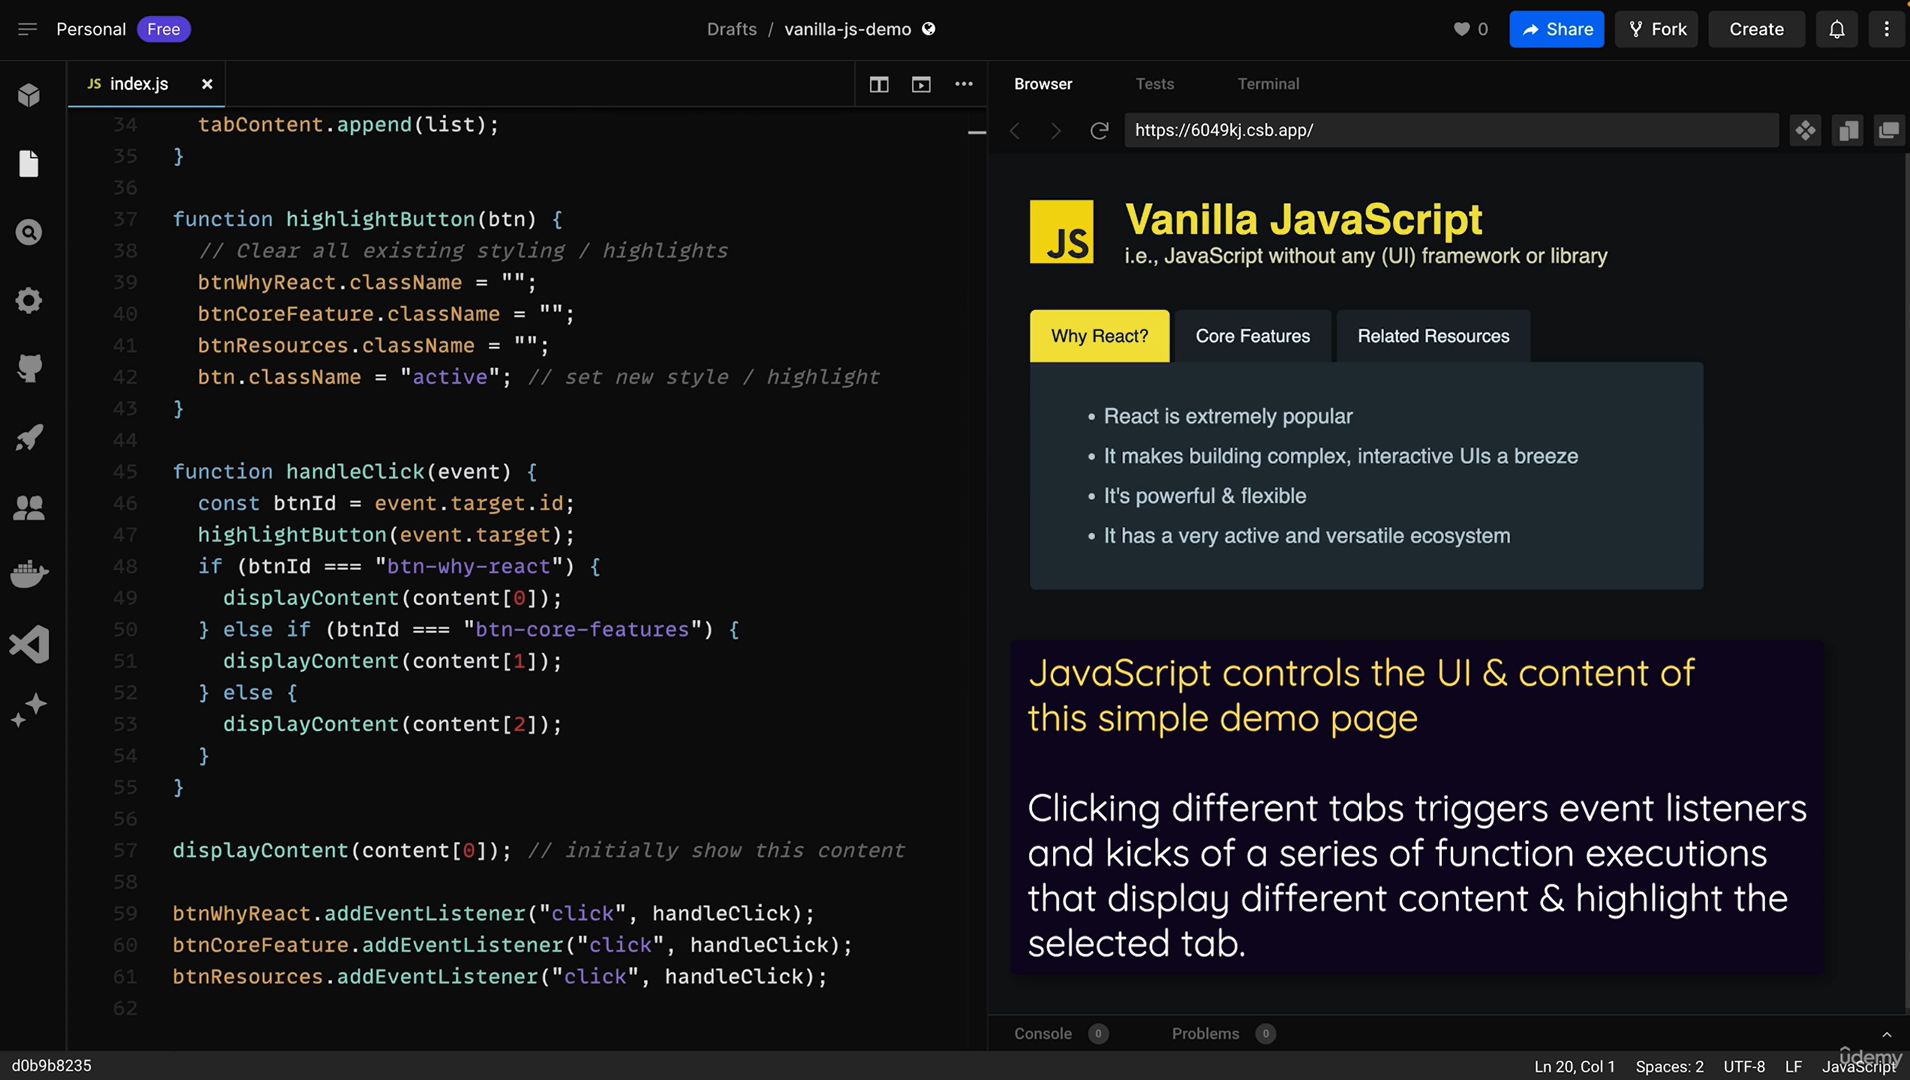Open the notifications bell
Screen dimensions: 1910x1080
click(1836, 29)
